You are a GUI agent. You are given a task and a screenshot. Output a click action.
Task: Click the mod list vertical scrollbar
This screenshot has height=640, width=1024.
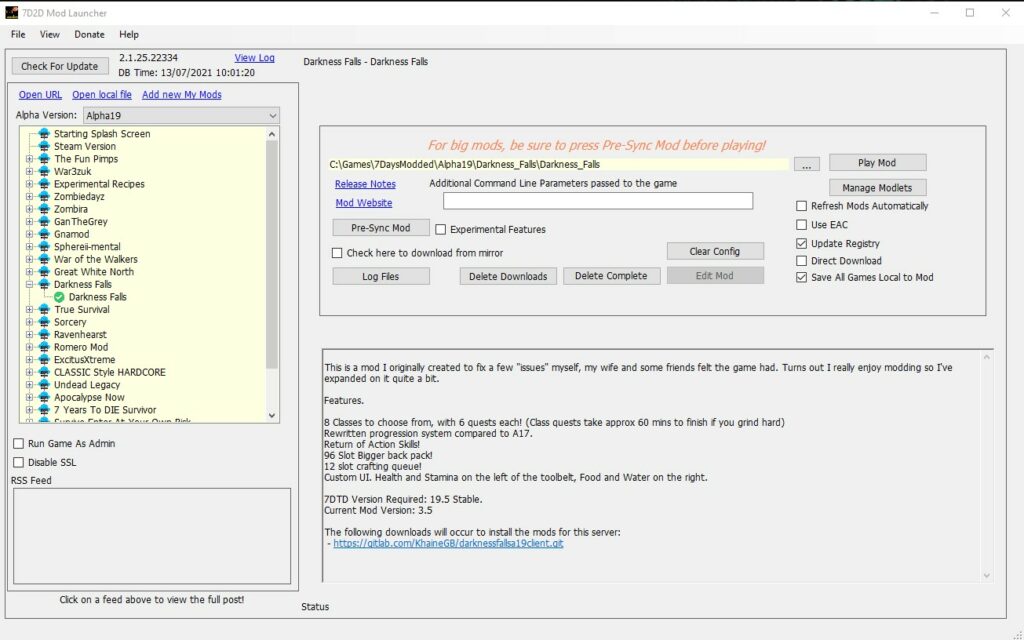coord(272,255)
